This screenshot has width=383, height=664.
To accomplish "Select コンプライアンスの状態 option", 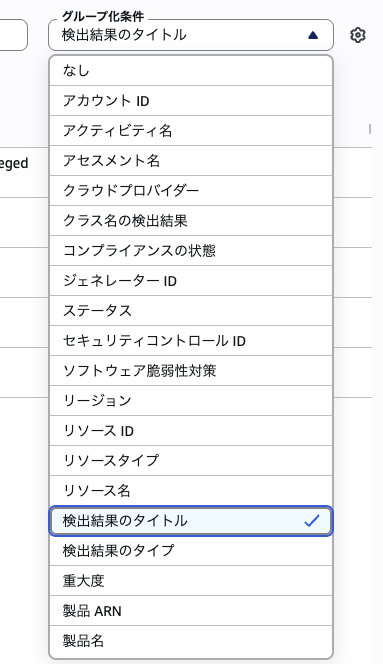I will [x=191, y=251].
